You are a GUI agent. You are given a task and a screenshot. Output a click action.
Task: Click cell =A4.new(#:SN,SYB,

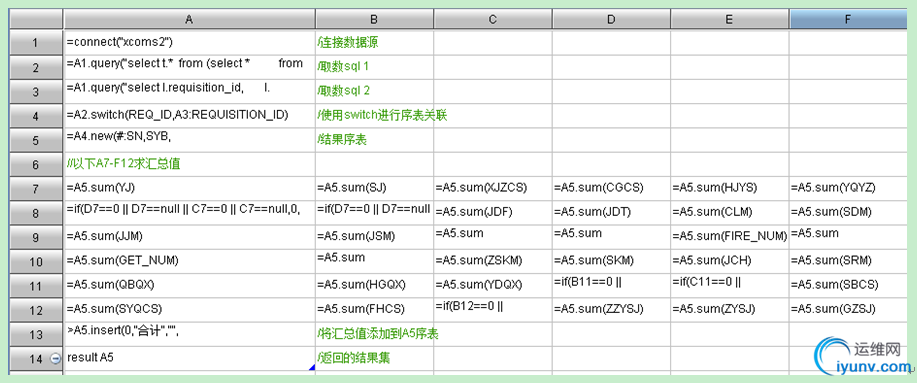(189, 140)
